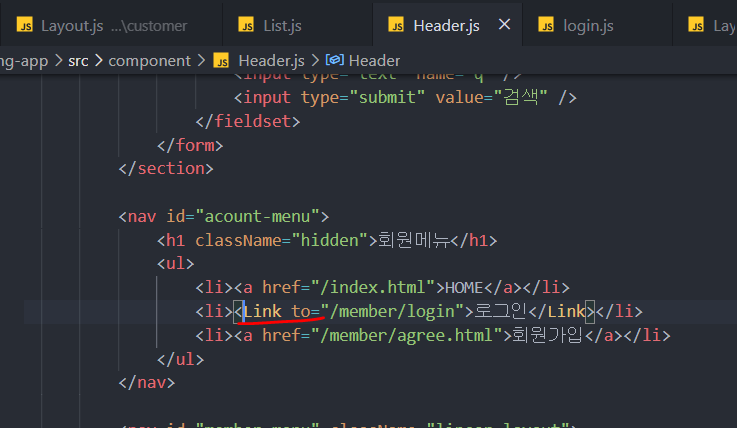Click the JS icon on Layout.js tab
This screenshot has height=428, width=737.
coord(24,25)
